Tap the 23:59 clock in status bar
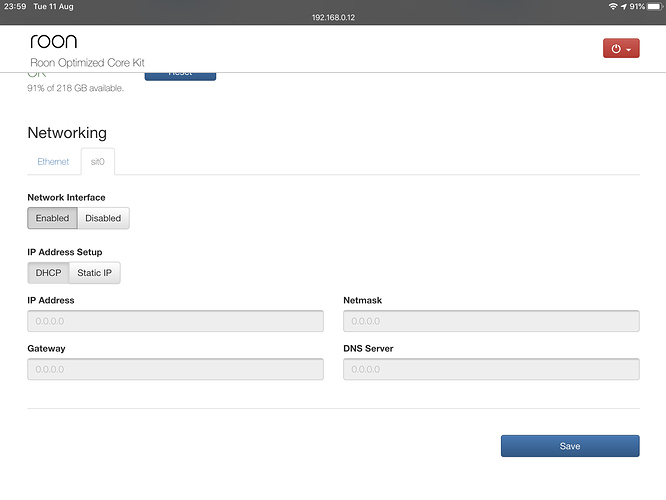The height and width of the screenshot is (500, 666). coord(15,6)
